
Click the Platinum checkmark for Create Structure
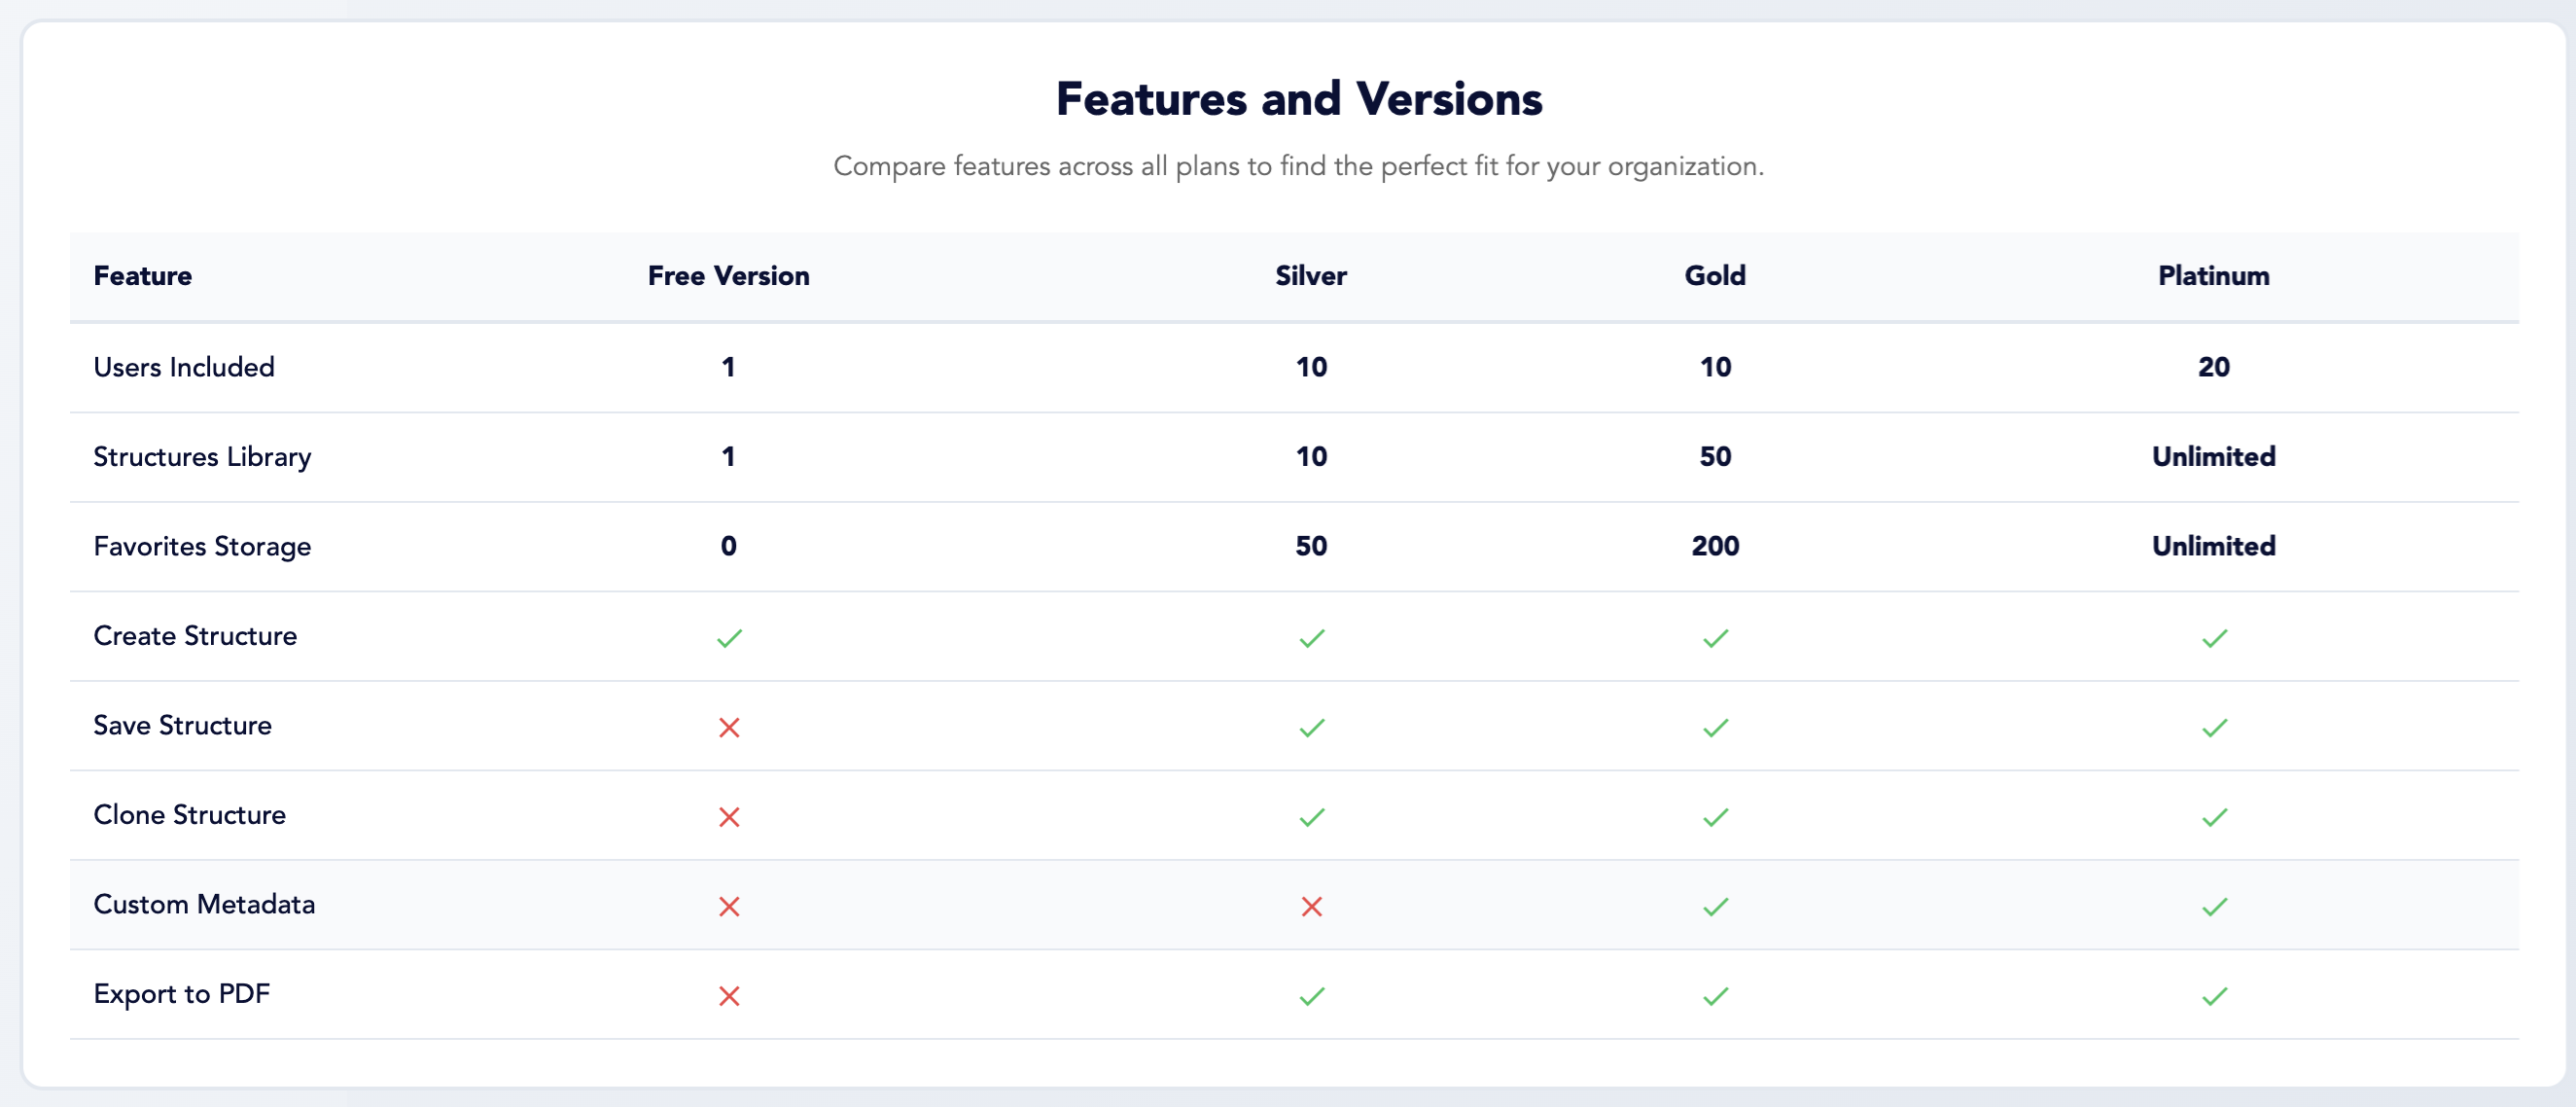pyautogui.click(x=2214, y=638)
